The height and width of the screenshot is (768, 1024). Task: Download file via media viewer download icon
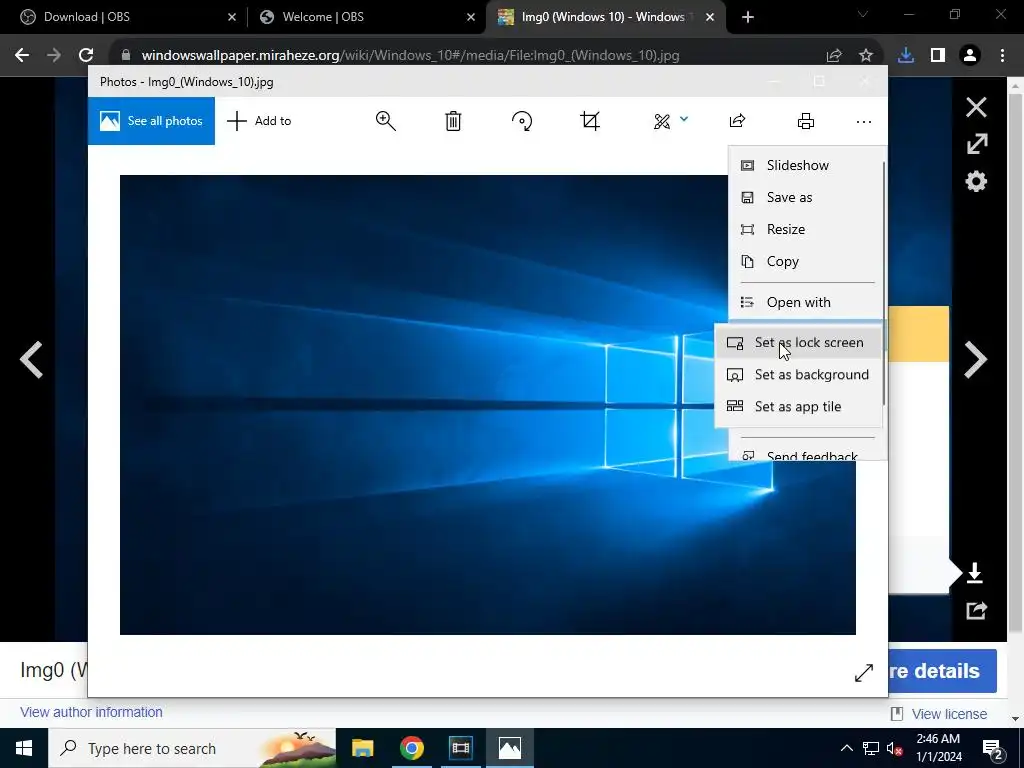click(x=974, y=573)
